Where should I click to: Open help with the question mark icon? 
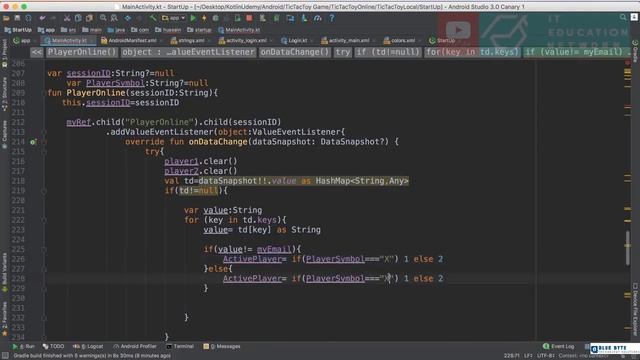coord(331,18)
